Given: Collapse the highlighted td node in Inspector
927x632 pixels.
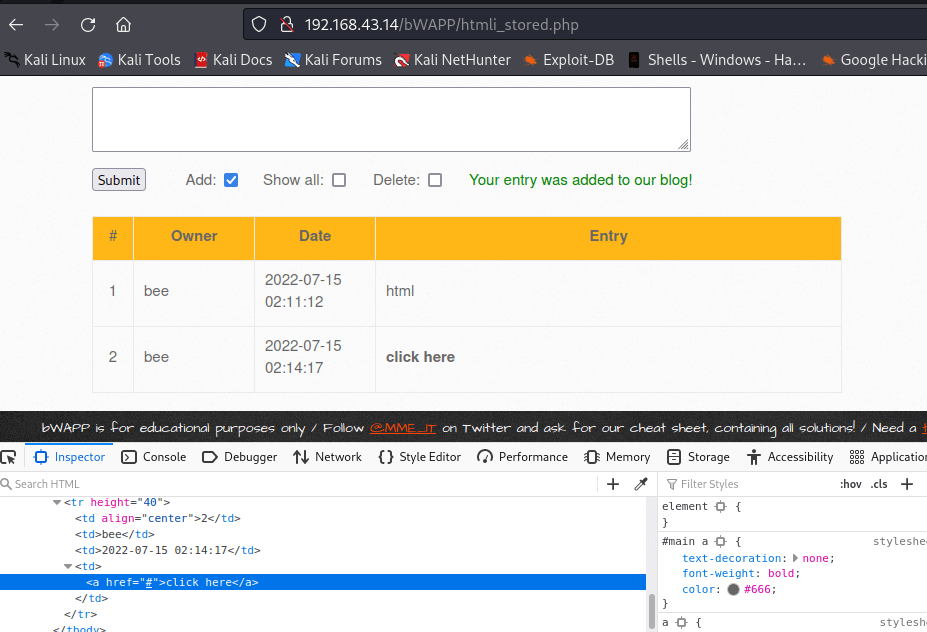Looking at the screenshot, I should [66, 567].
